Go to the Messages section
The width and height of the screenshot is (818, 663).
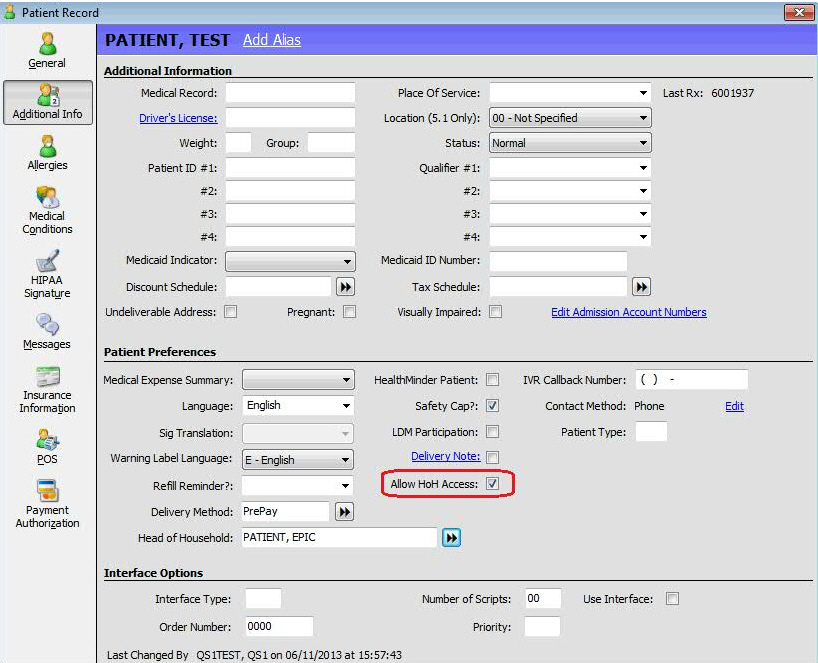(47, 331)
